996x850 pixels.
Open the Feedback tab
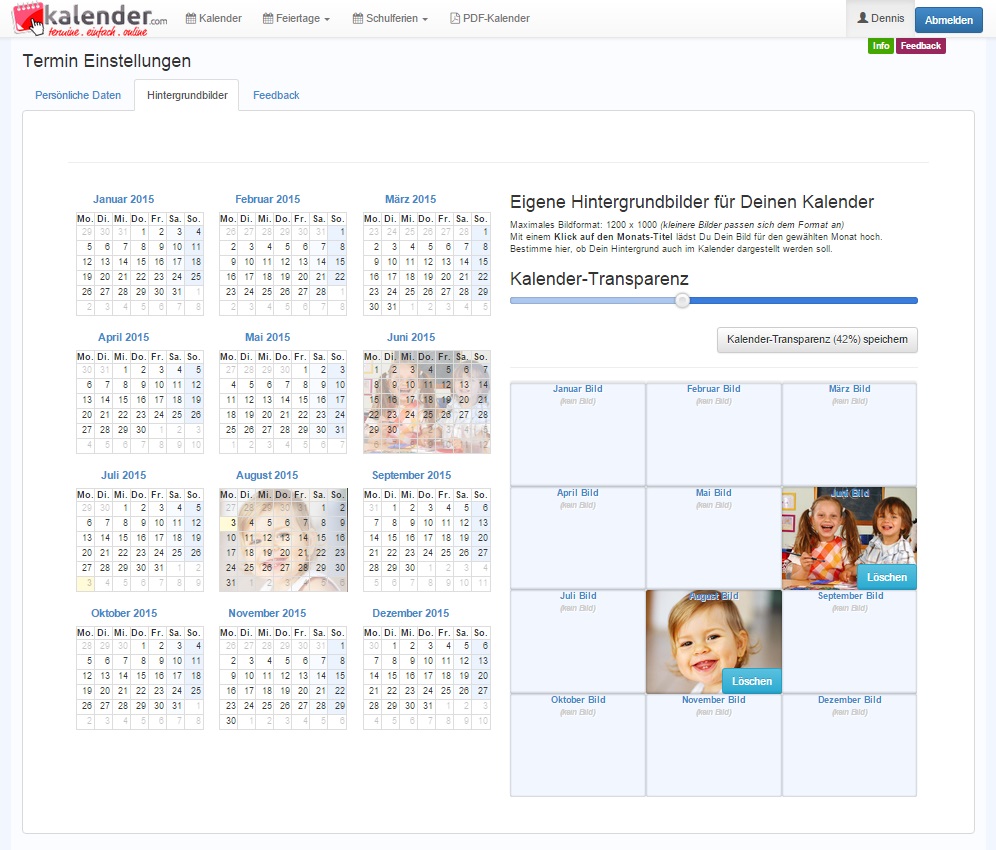[x=275, y=95]
